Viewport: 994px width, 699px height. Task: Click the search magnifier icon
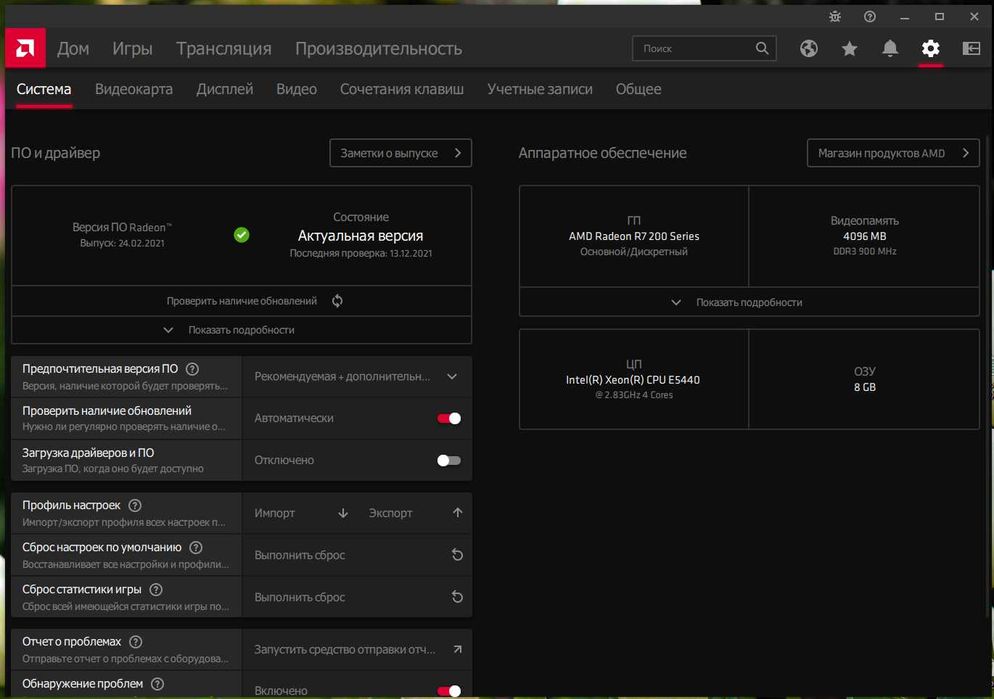(762, 48)
